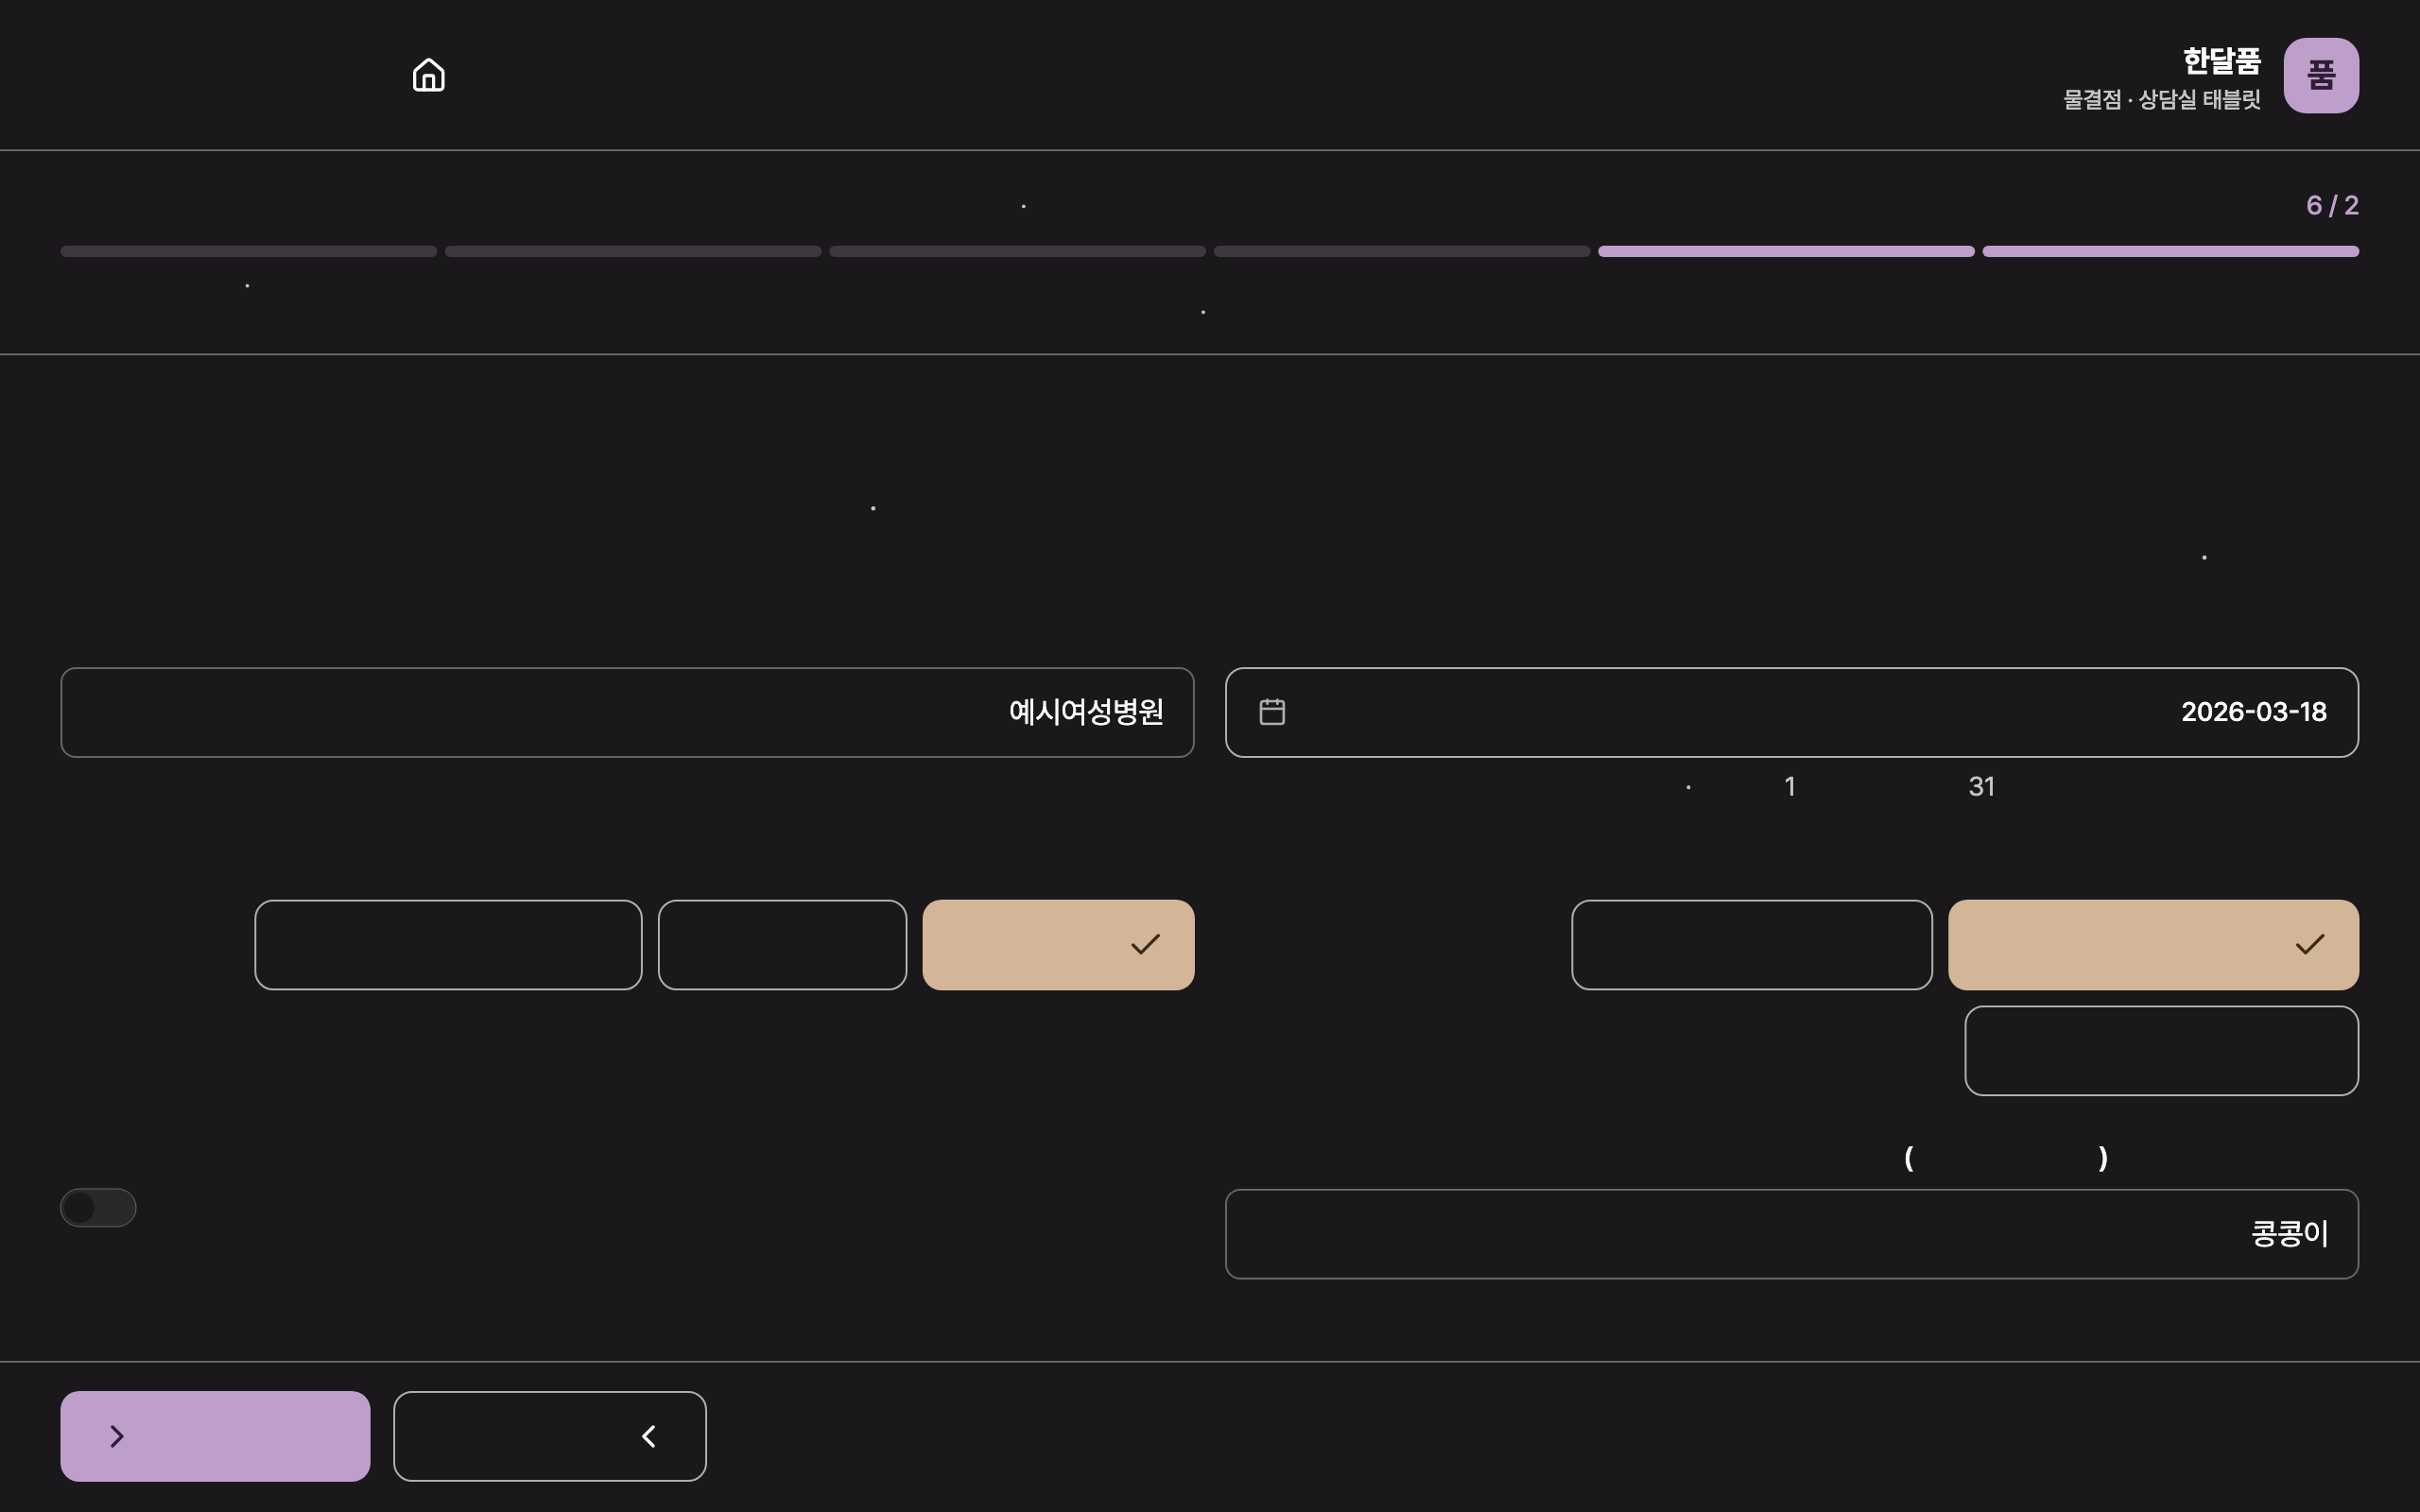Click the 6 / 2 step counter

click(x=2332, y=205)
